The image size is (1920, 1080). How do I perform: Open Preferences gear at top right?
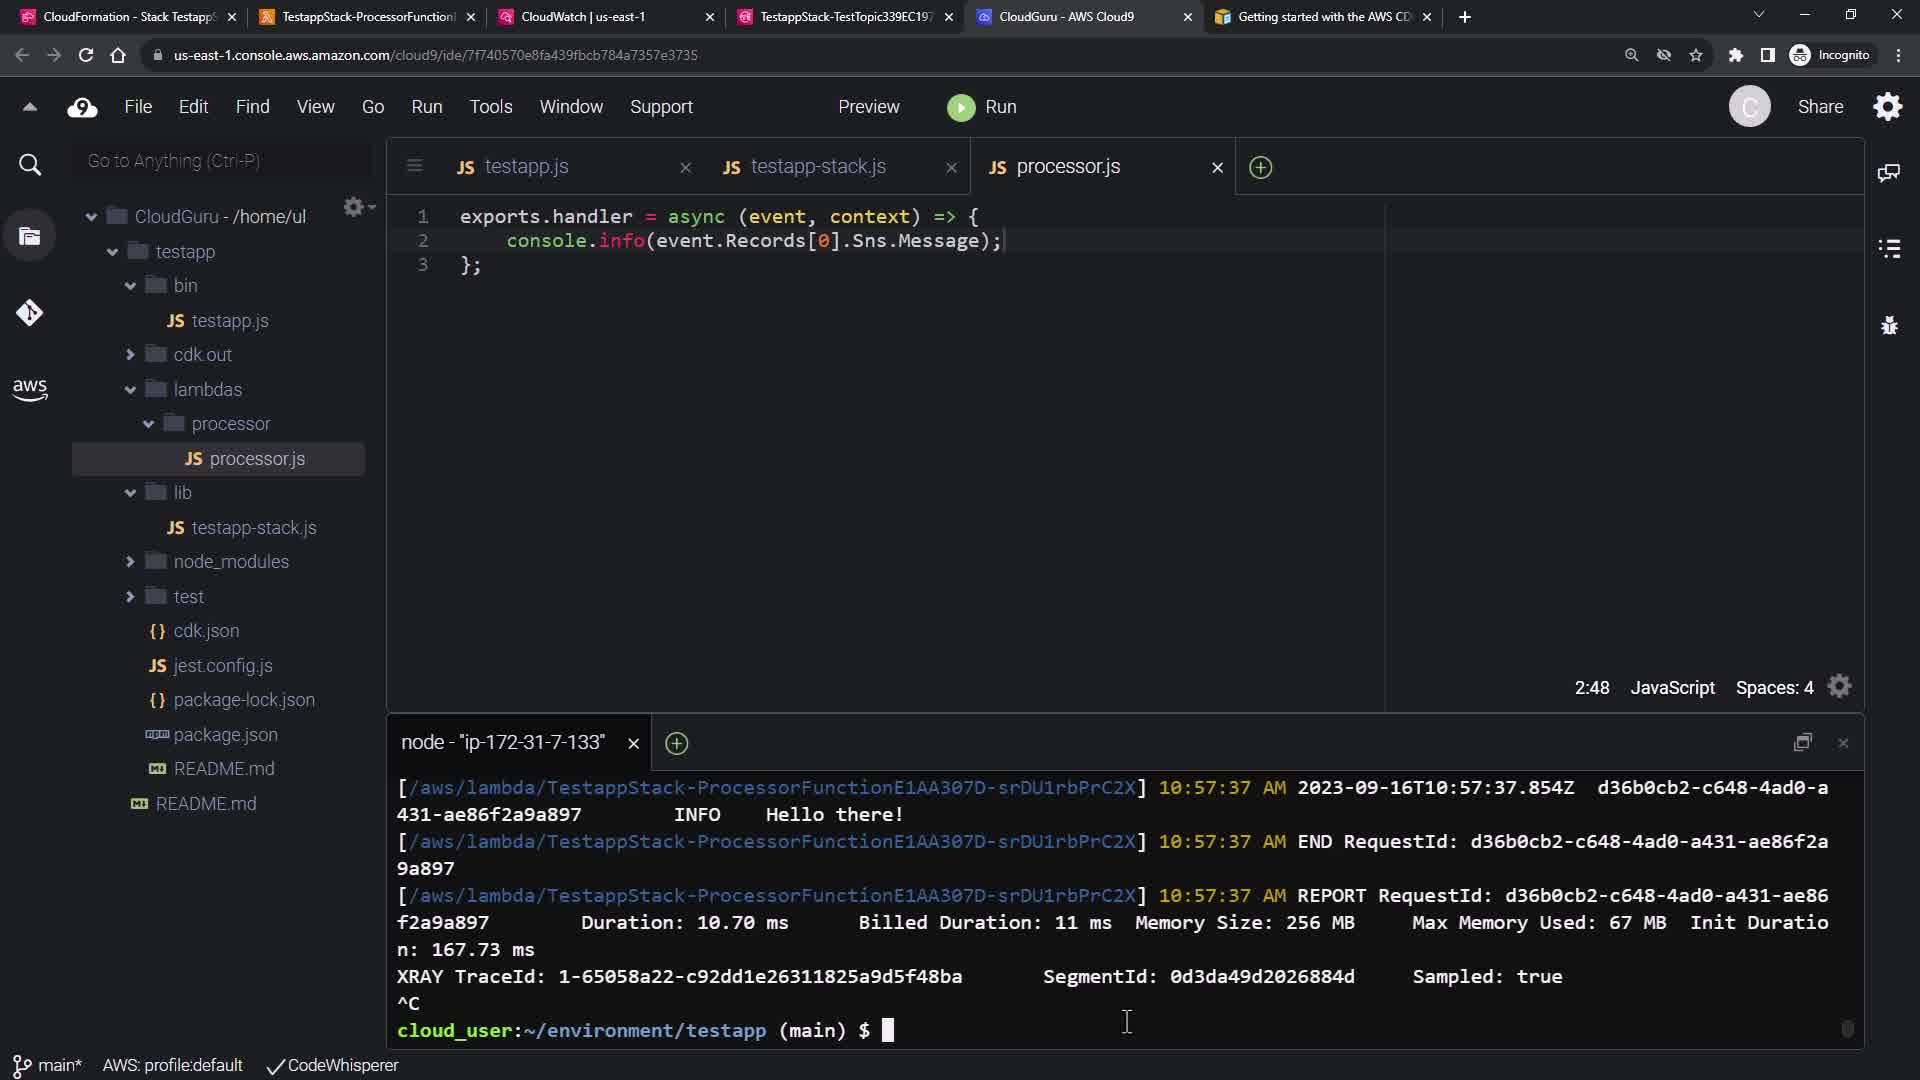1887,107
